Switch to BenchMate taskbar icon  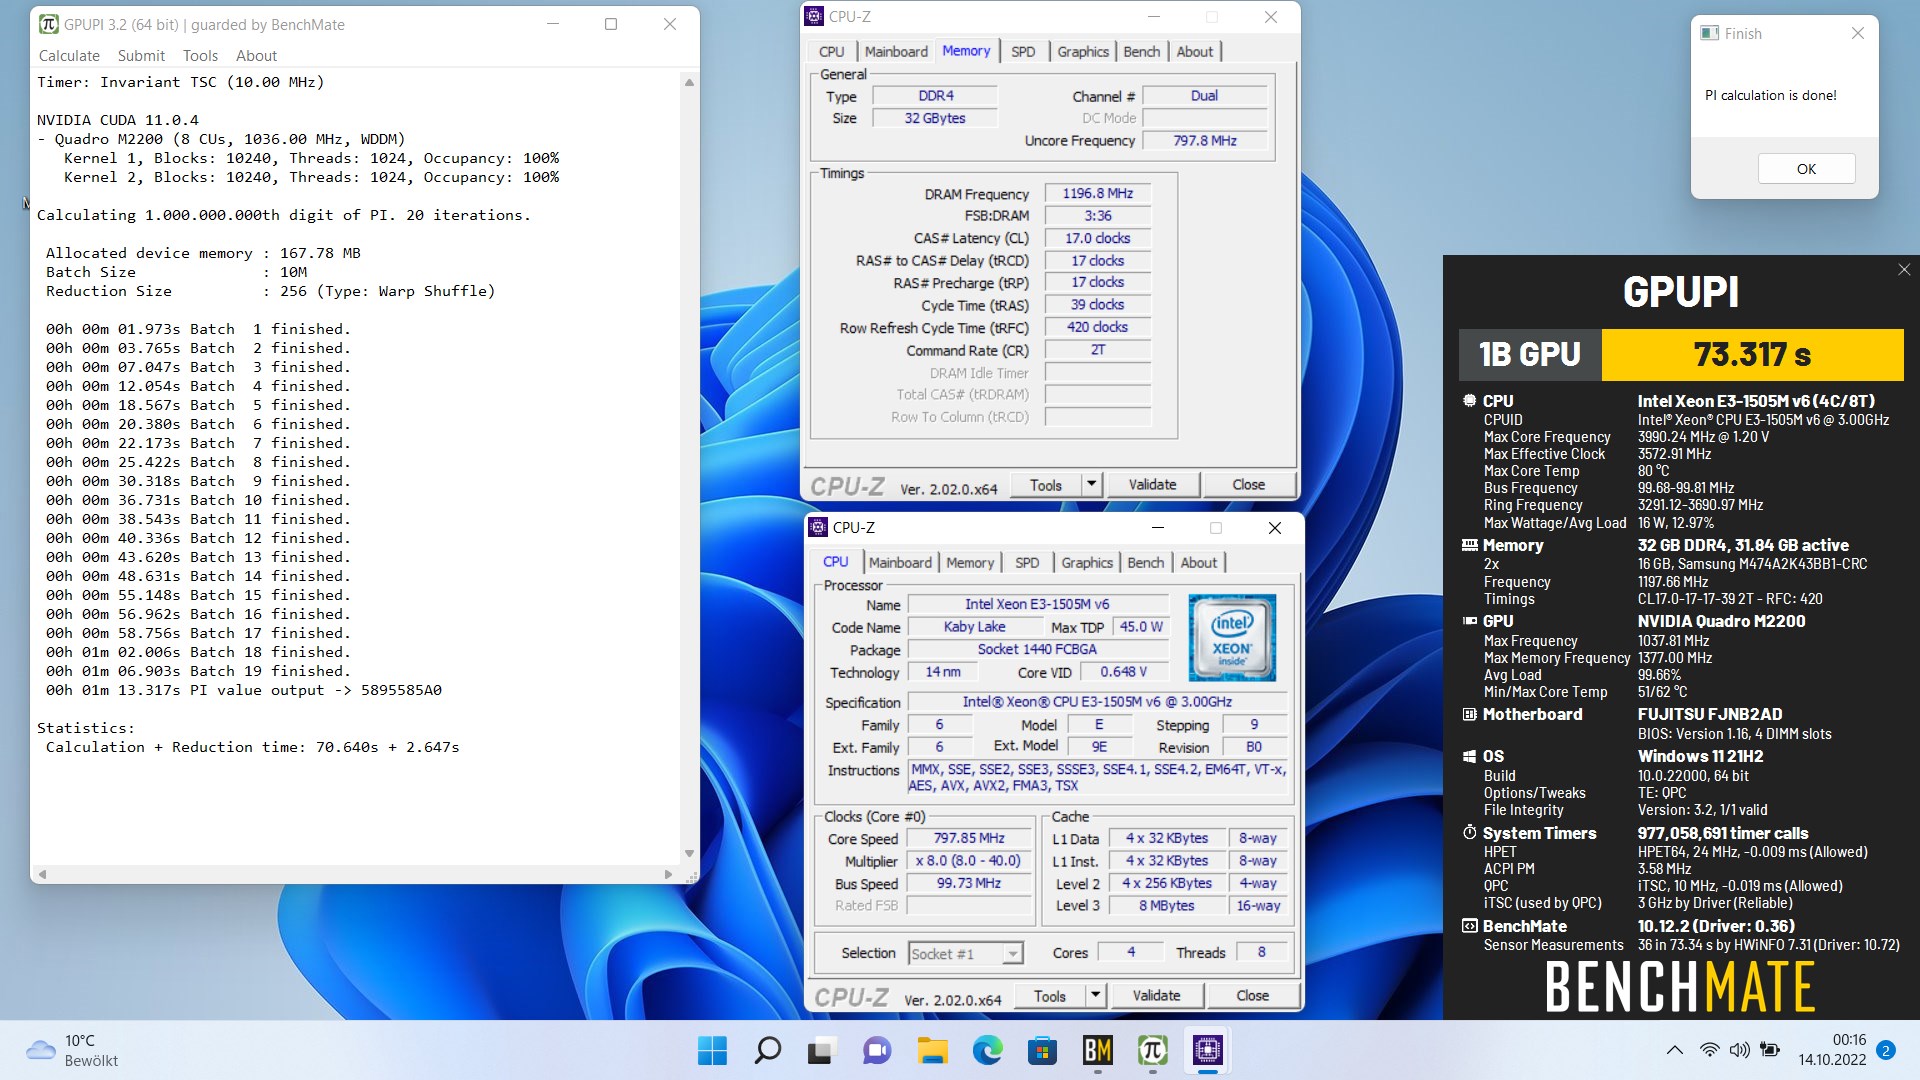coord(1097,1050)
